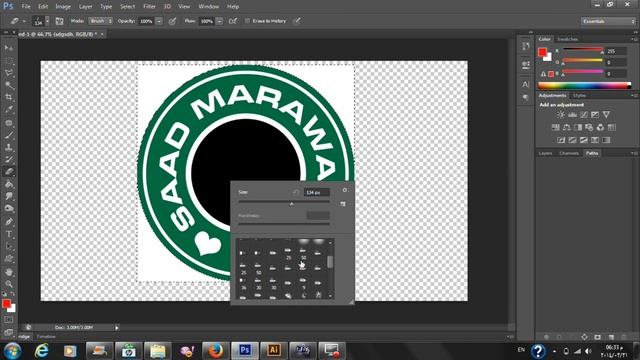This screenshot has width=640, height=360.
Task: Click the brush Size value field
Action: tap(317, 192)
